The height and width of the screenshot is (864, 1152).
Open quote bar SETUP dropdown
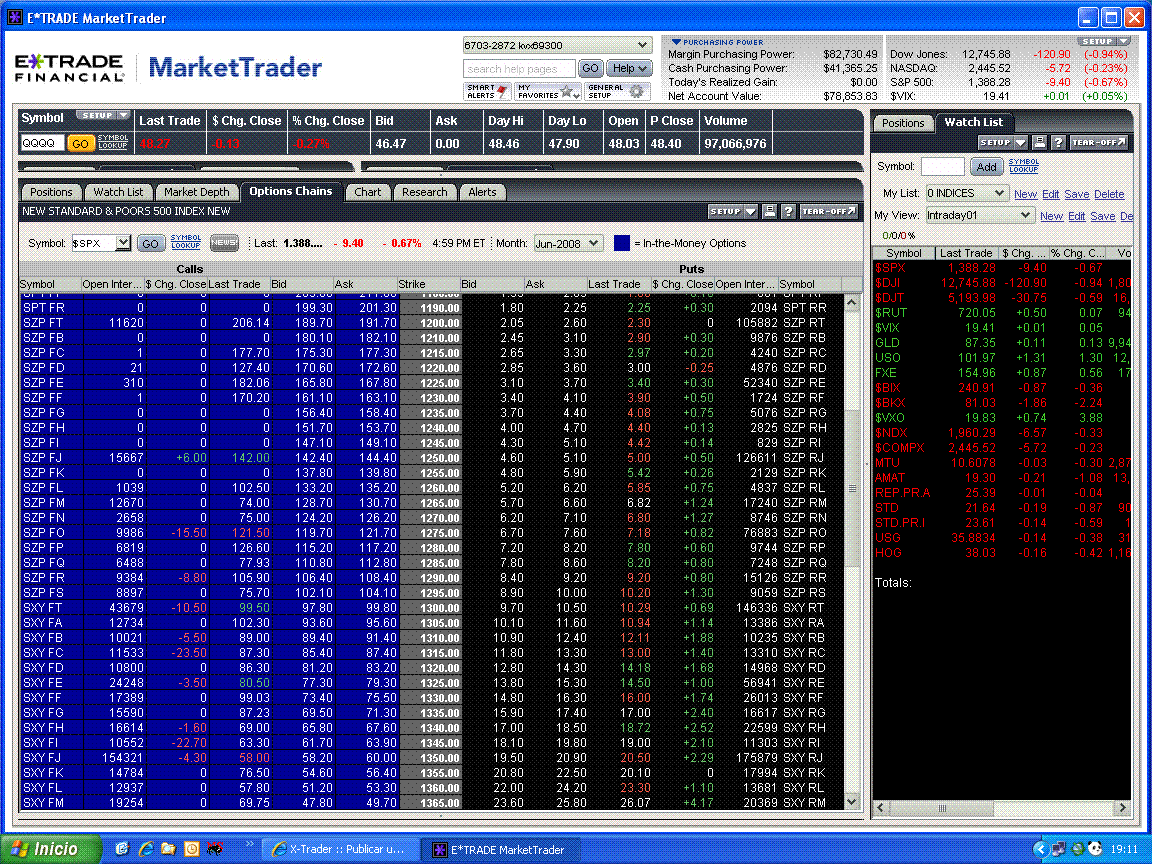pyautogui.click(x=104, y=115)
